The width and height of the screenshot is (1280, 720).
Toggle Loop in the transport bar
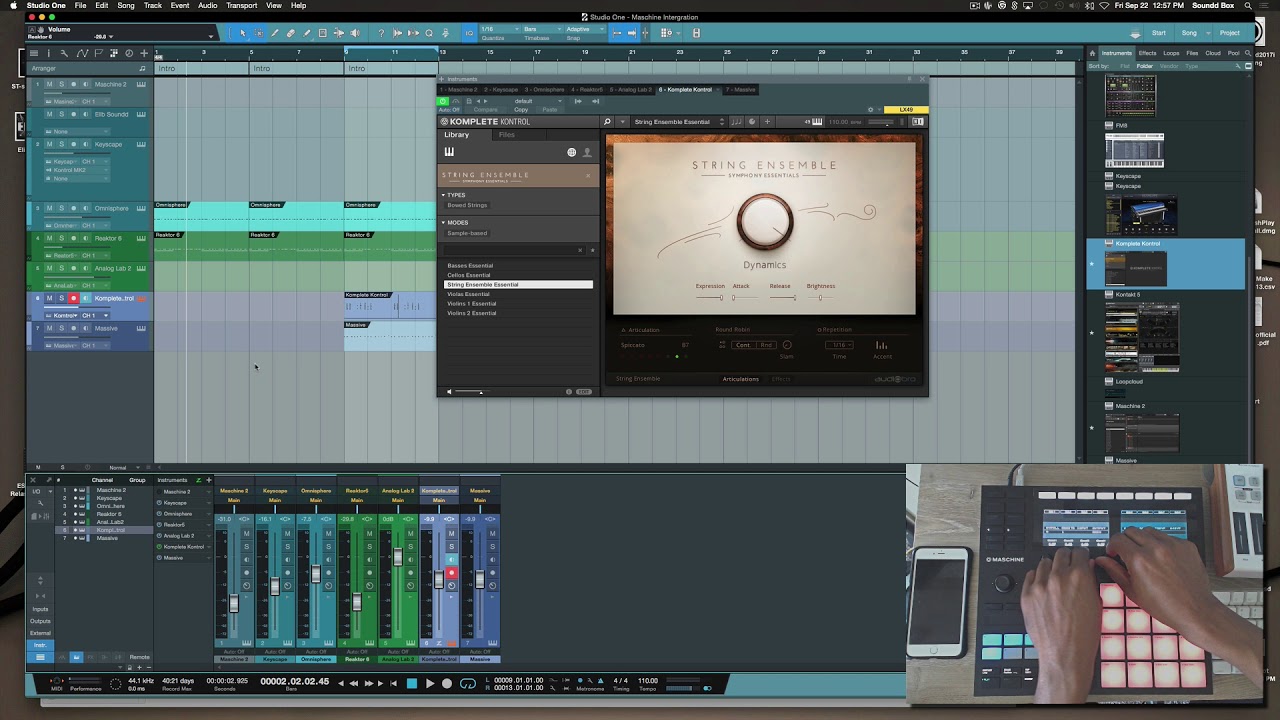[x=466, y=684]
